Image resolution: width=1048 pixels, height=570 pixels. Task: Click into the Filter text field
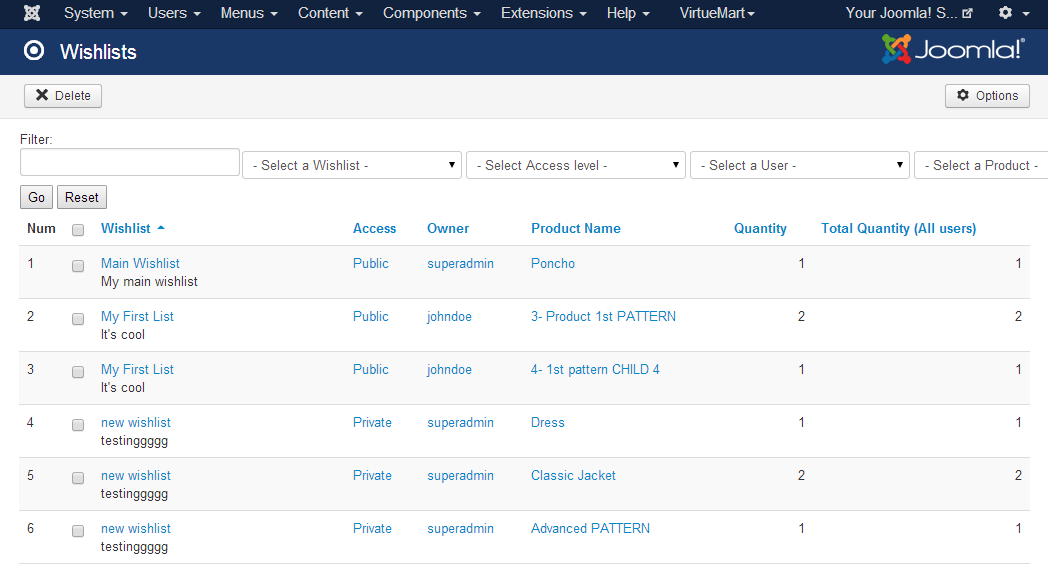(x=130, y=162)
